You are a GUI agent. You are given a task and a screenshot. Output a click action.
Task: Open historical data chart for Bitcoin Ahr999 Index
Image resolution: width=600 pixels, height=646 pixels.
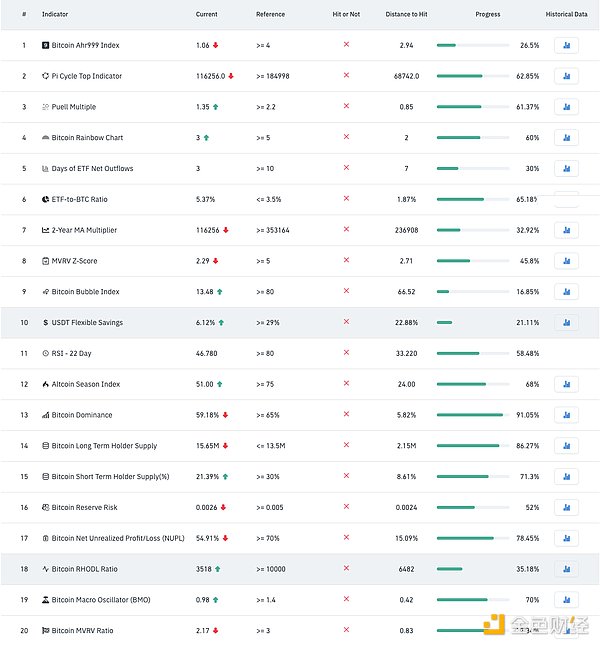[566, 45]
